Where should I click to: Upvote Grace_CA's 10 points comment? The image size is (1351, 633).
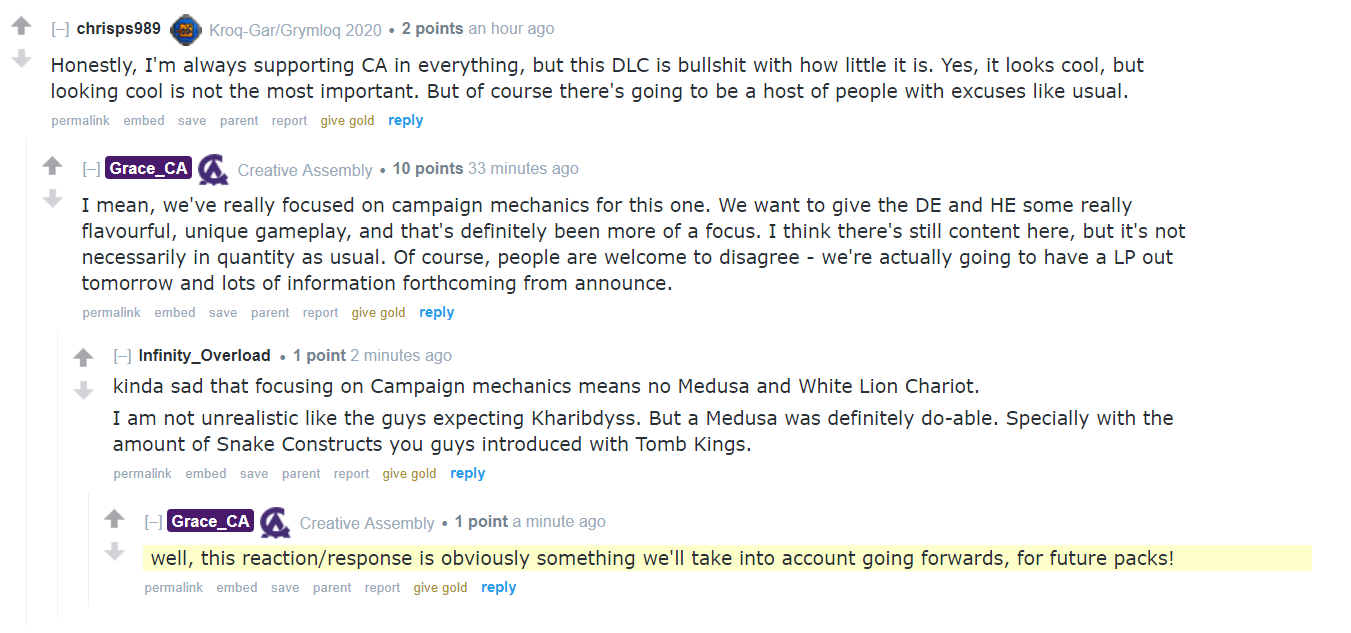[53, 166]
